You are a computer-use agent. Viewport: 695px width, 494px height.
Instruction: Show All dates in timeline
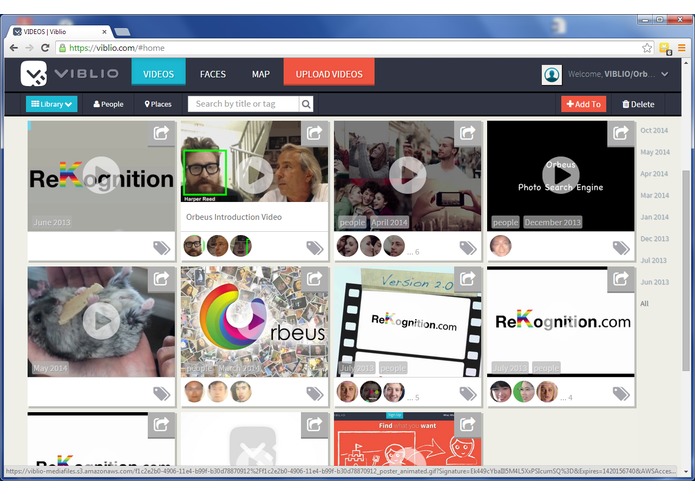(x=644, y=304)
